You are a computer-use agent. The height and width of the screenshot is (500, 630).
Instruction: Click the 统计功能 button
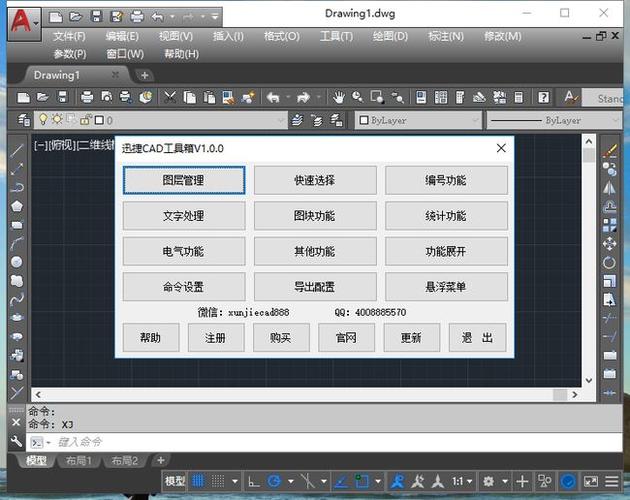coord(446,216)
